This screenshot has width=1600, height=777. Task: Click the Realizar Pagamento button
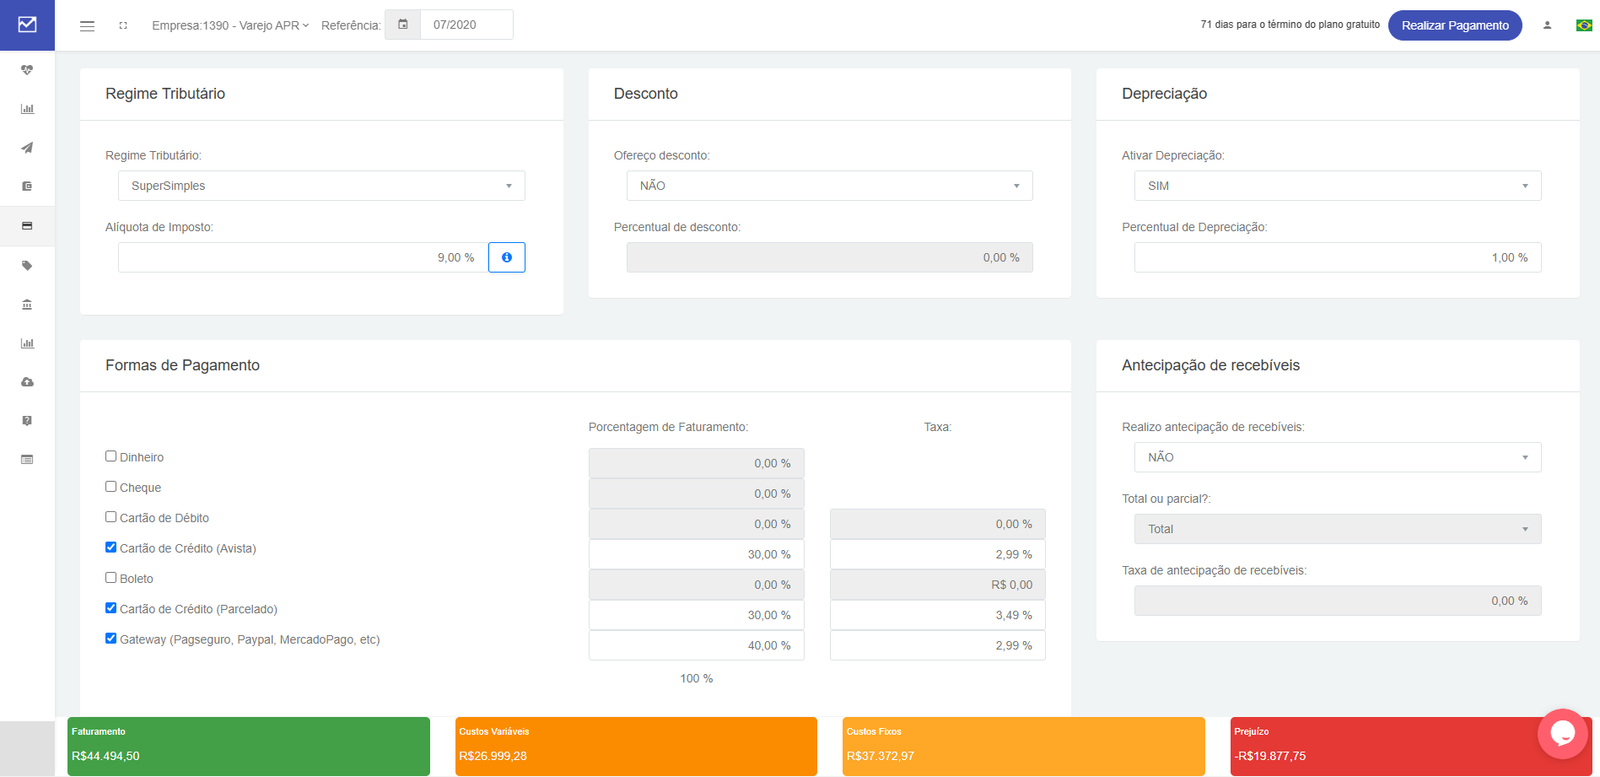point(1454,25)
